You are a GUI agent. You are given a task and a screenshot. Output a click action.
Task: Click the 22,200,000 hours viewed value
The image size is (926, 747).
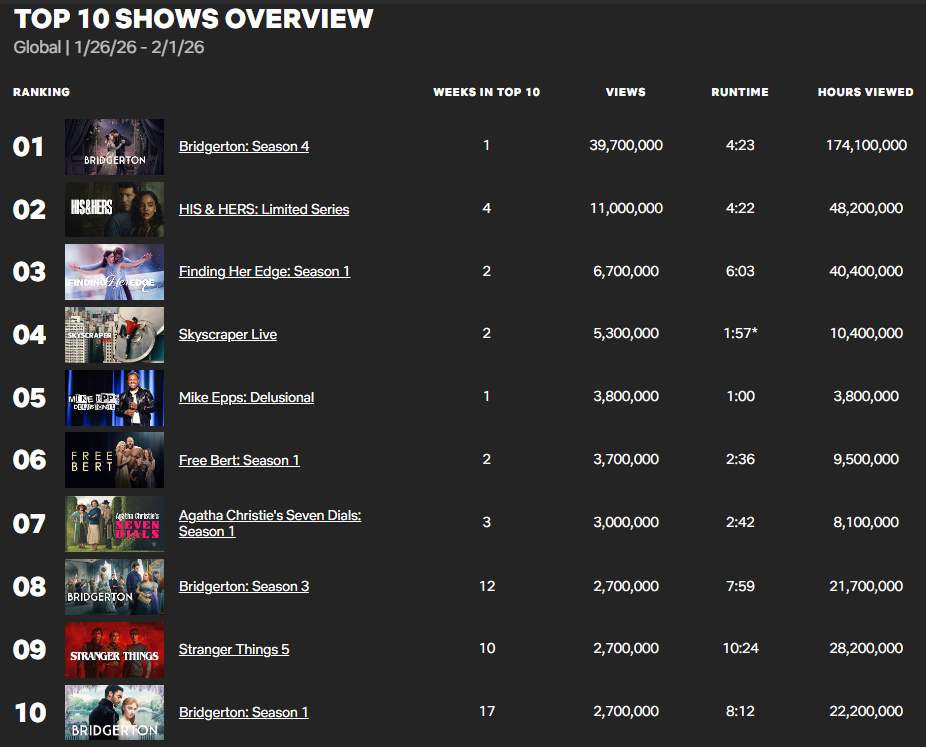click(x=866, y=712)
